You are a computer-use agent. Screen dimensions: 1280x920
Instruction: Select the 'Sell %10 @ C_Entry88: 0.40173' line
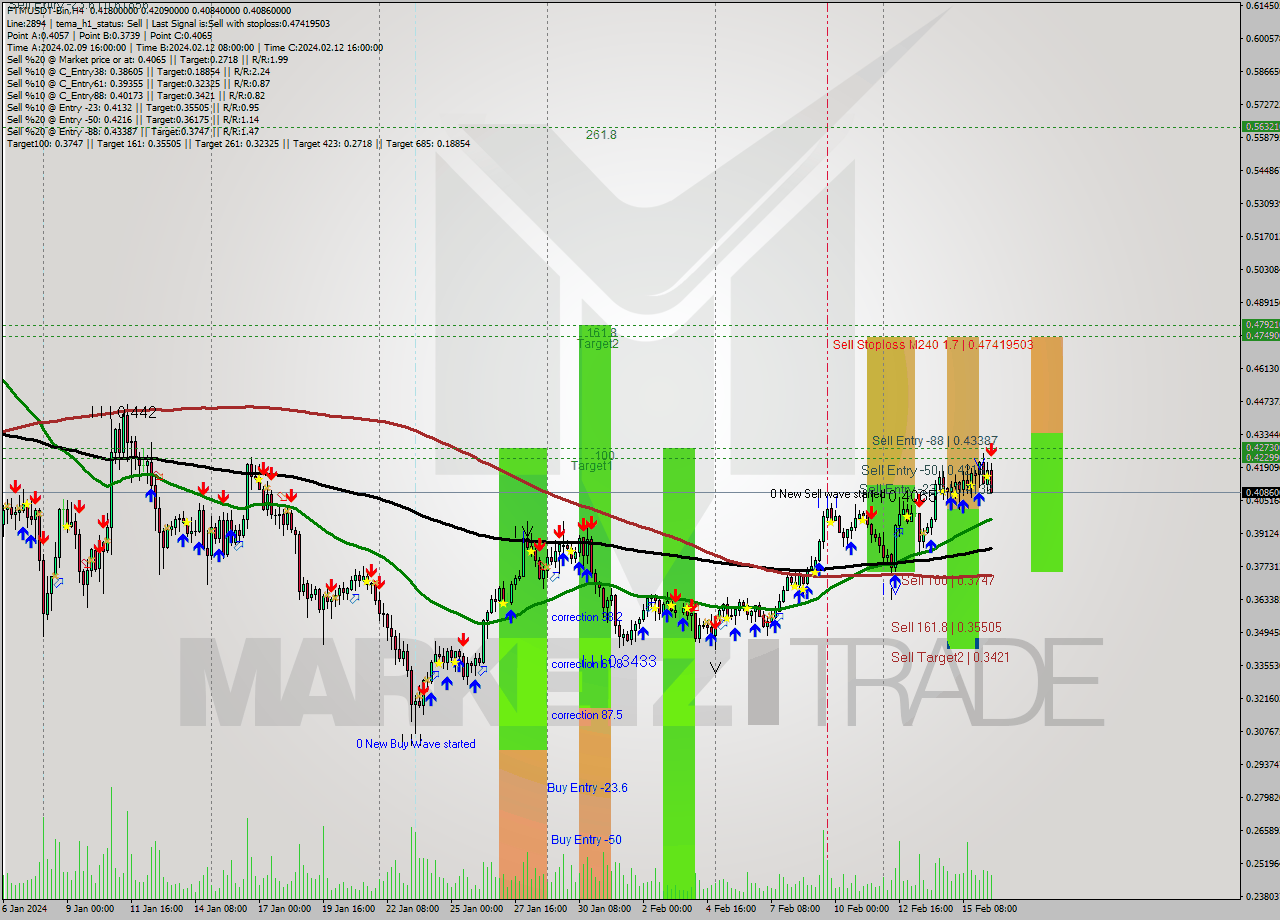[x=136, y=95]
